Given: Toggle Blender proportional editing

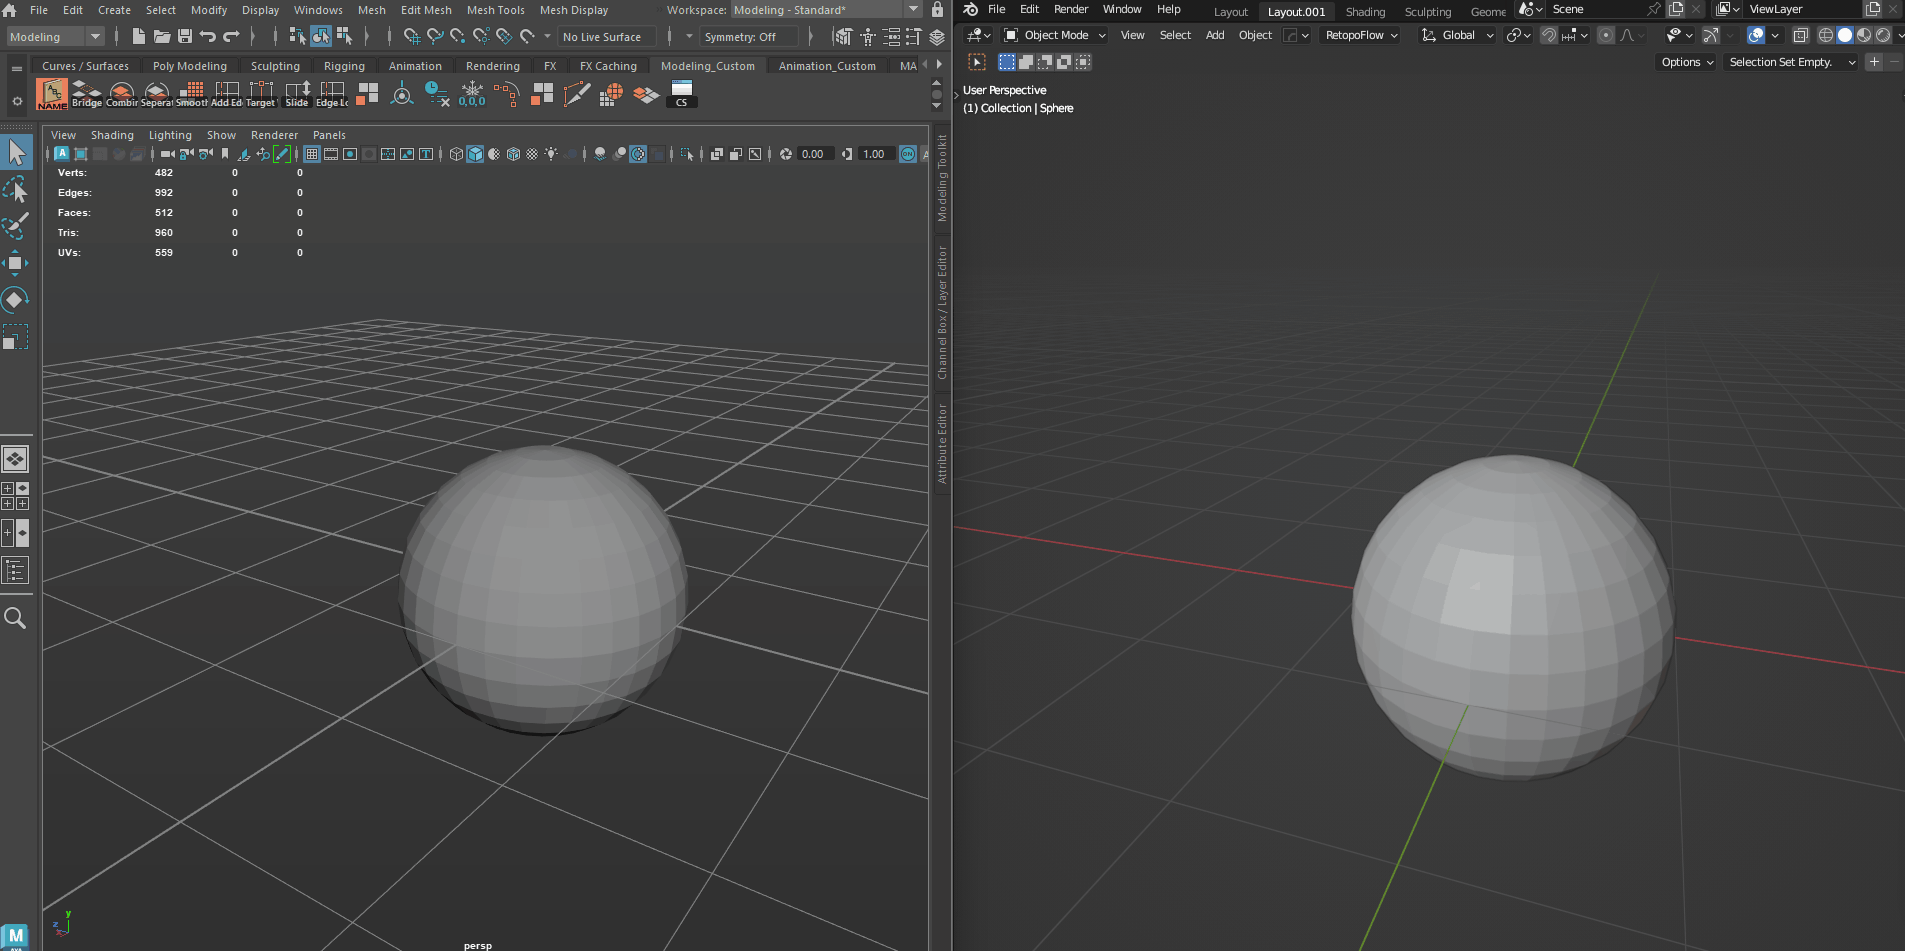Looking at the screenshot, I should 1606,35.
